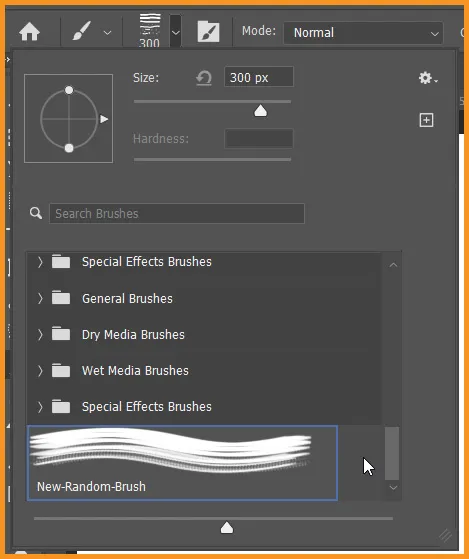Create new brush preset with plus icon

pyautogui.click(x=426, y=120)
